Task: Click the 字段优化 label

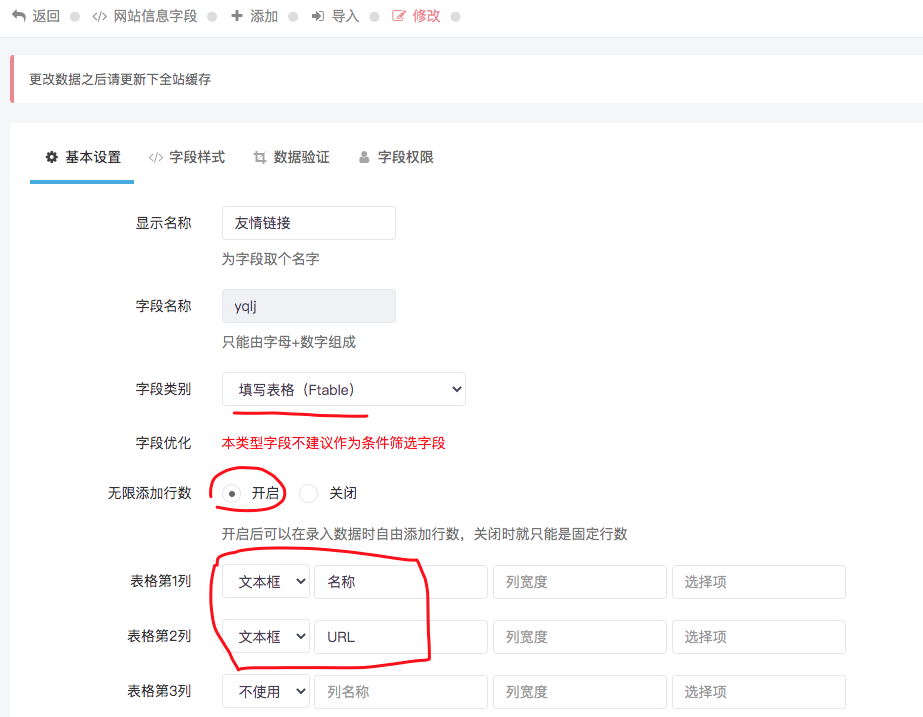Action: [164, 443]
